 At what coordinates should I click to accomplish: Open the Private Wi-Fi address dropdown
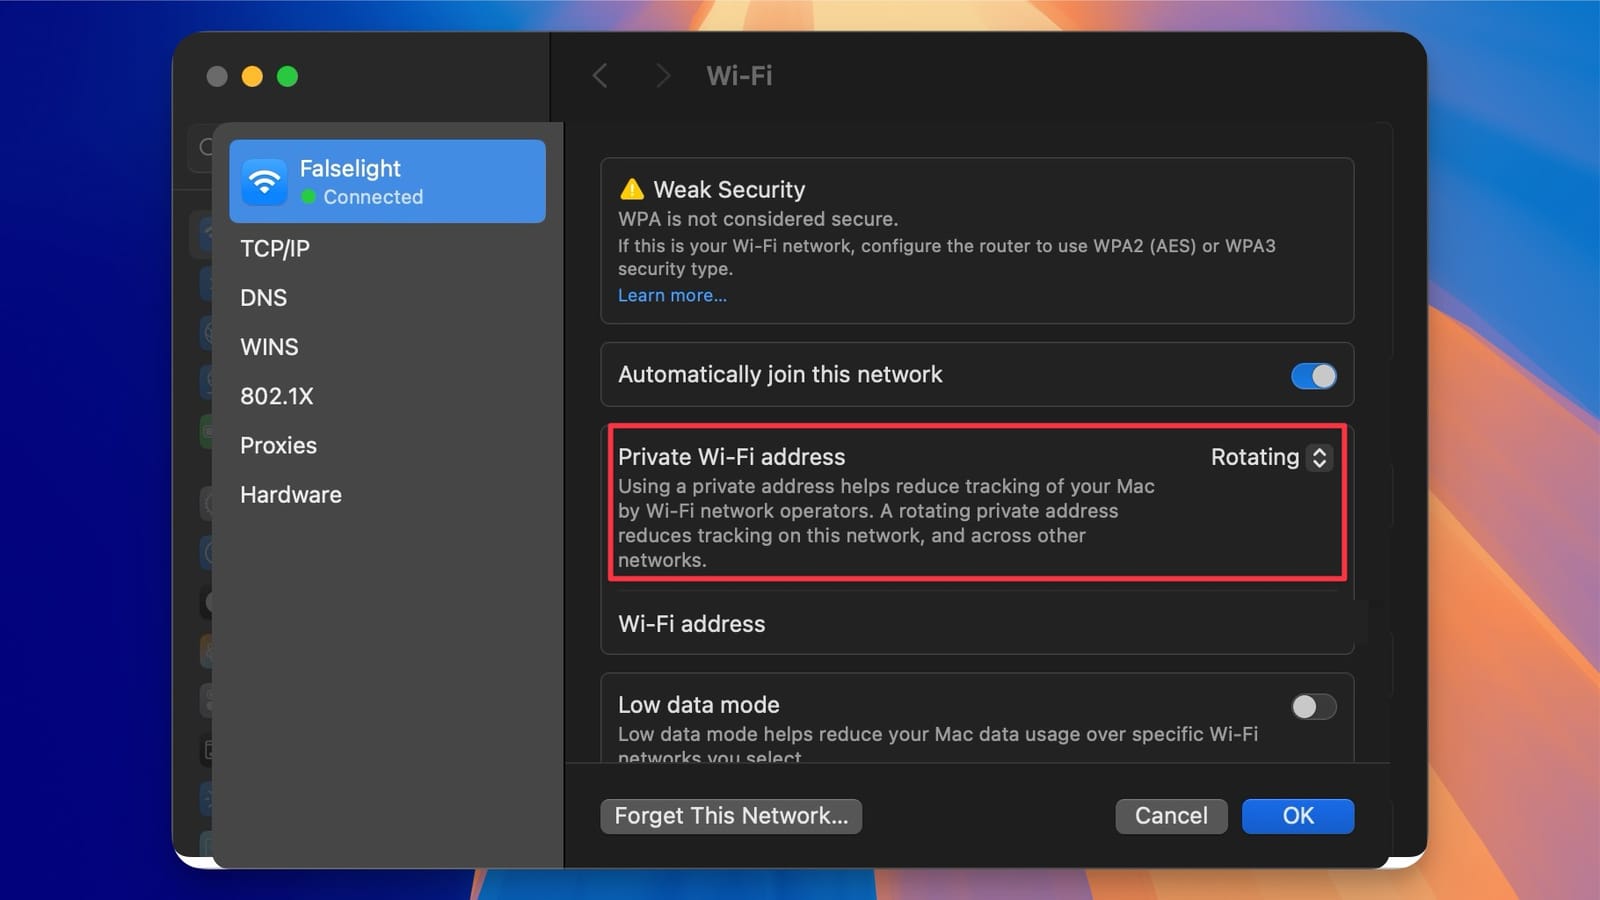tap(1270, 457)
